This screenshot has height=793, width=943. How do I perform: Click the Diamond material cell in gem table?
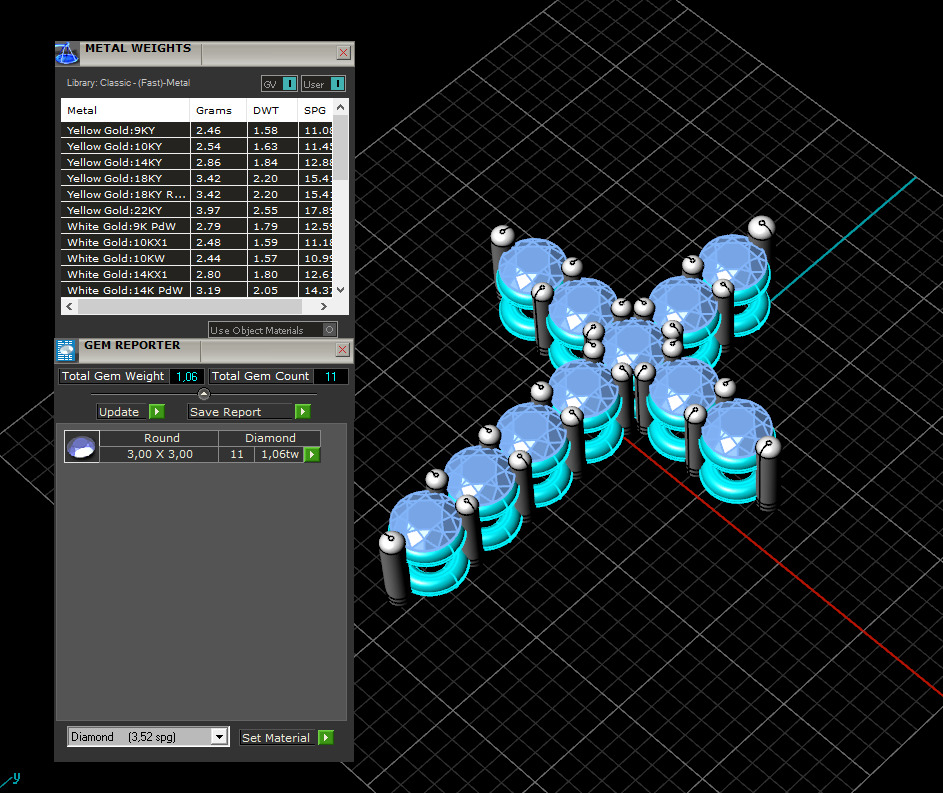pos(270,438)
